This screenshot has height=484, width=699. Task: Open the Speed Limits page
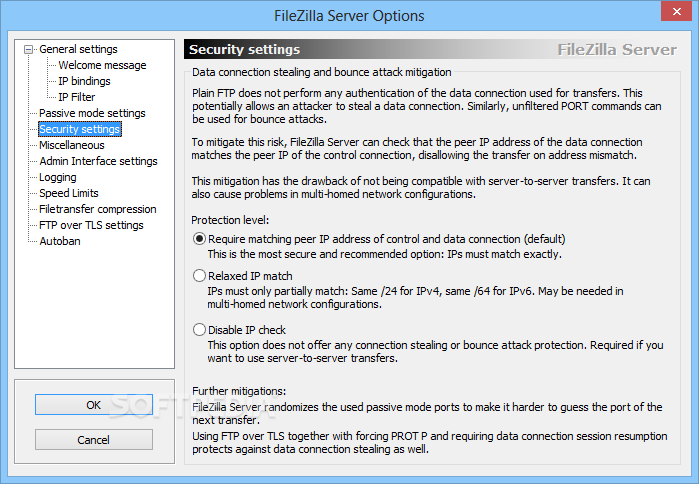click(x=69, y=193)
